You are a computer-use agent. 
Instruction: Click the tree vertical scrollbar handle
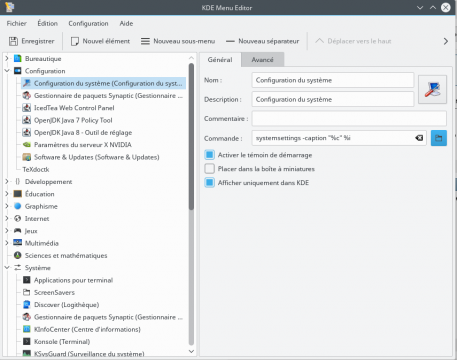pos(191,137)
